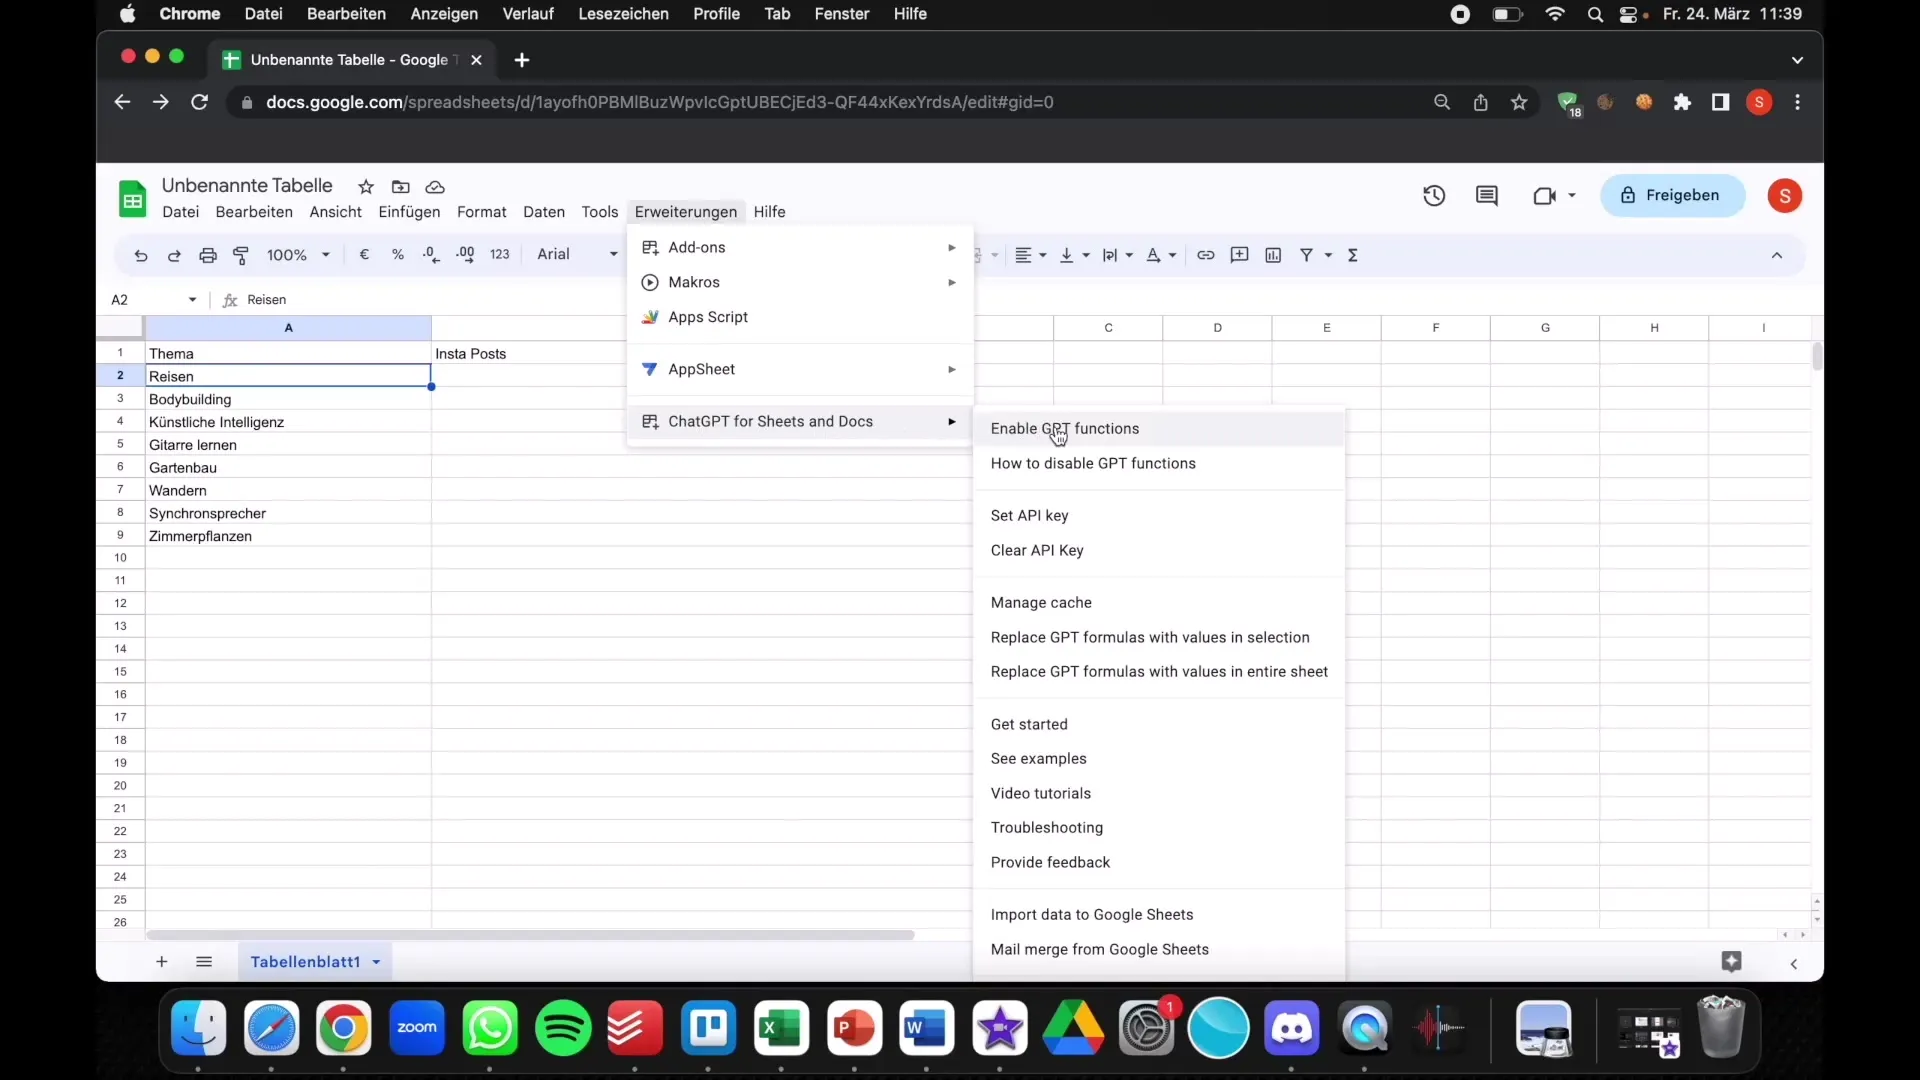Decrease decimal places
Screen dimensions: 1920x1080
(431, 255)
